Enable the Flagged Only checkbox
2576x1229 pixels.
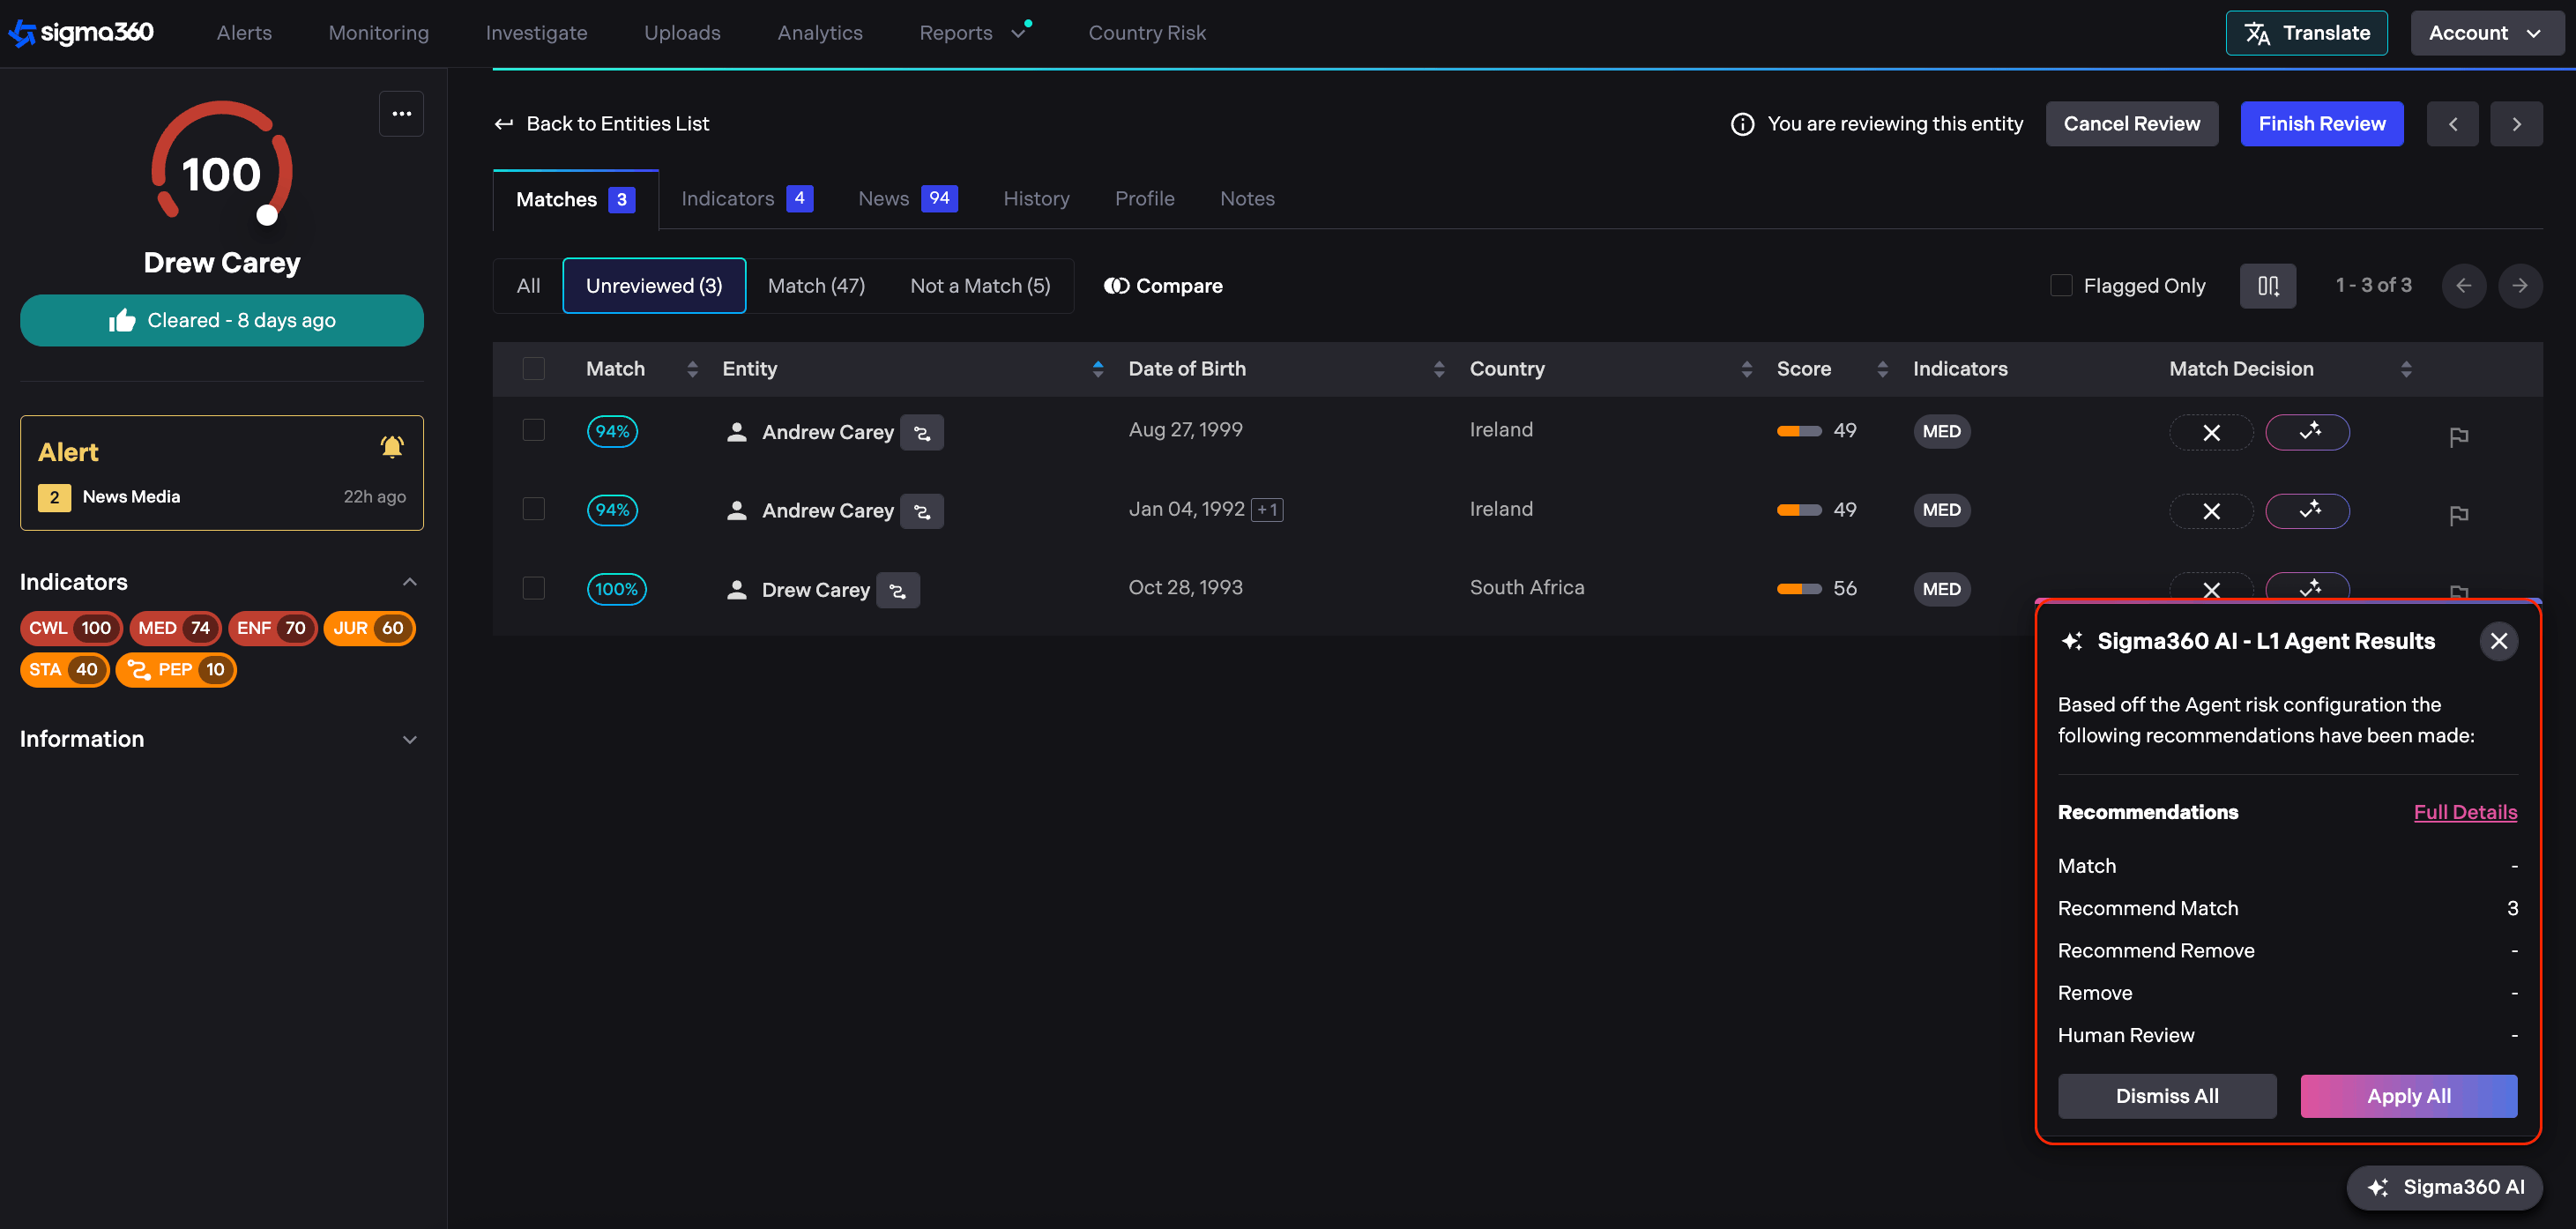2061,286
